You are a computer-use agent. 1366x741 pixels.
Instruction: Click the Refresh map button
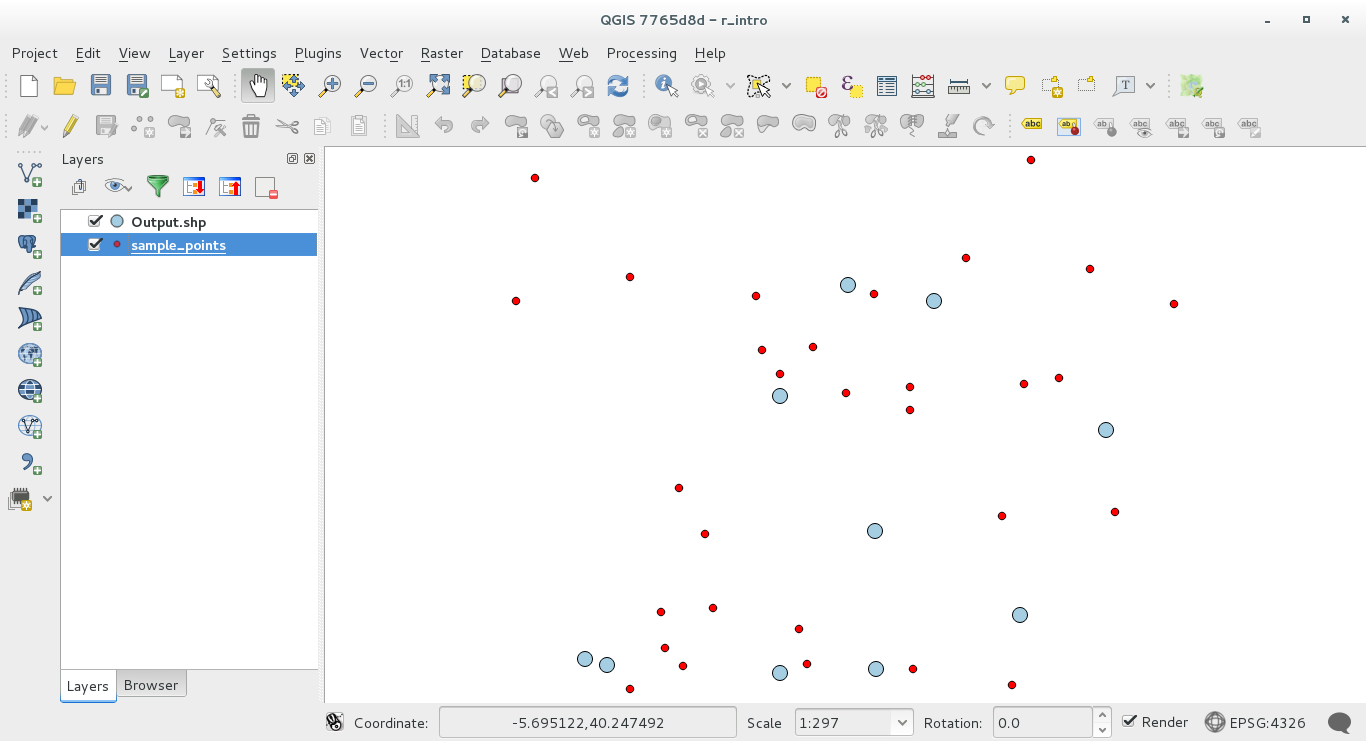[618, 86]
